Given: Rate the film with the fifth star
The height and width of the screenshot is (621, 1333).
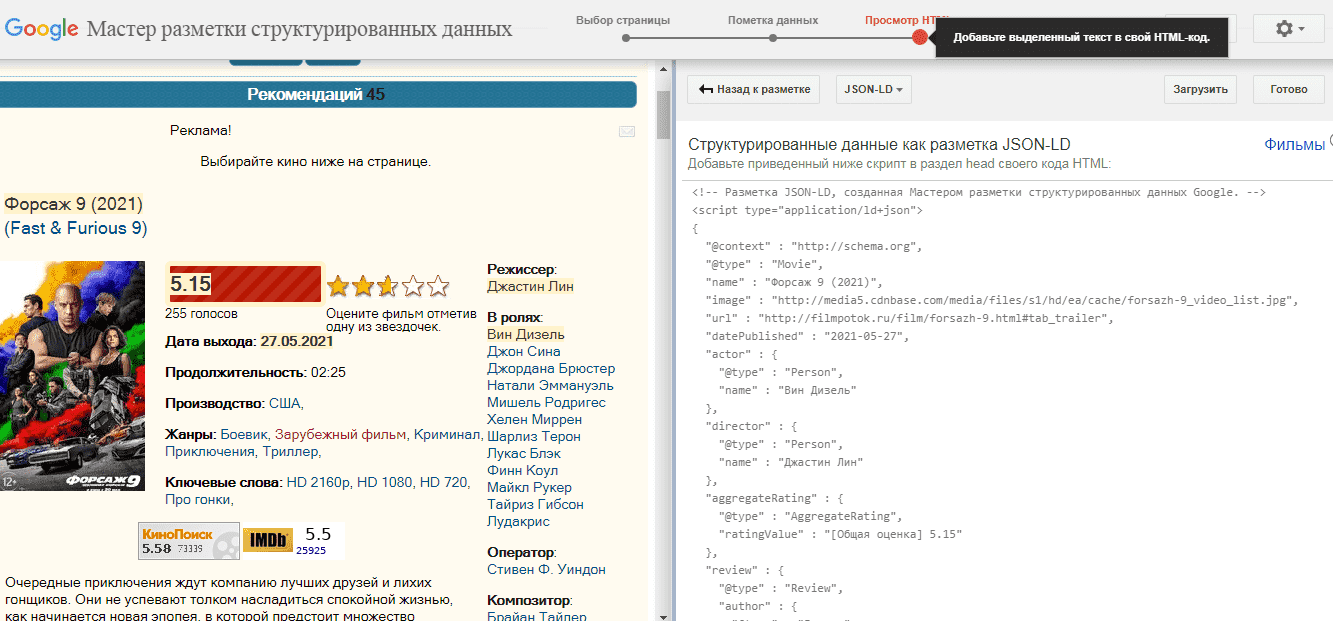Looking at the screenshot, I should pos(438,287).
